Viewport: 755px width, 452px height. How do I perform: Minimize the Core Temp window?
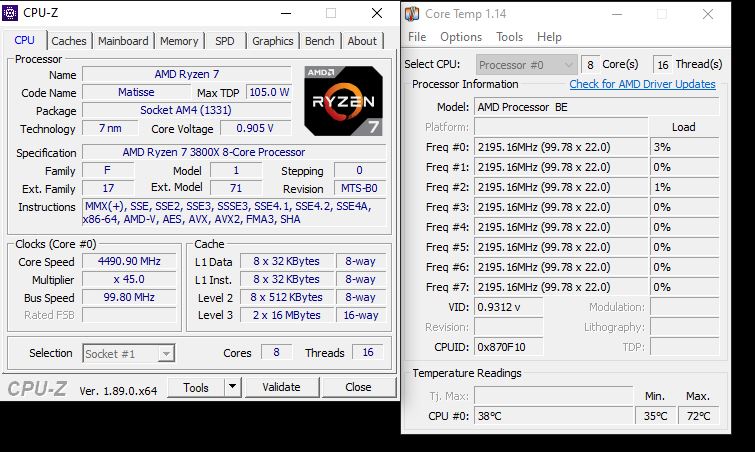coord(617,14)
